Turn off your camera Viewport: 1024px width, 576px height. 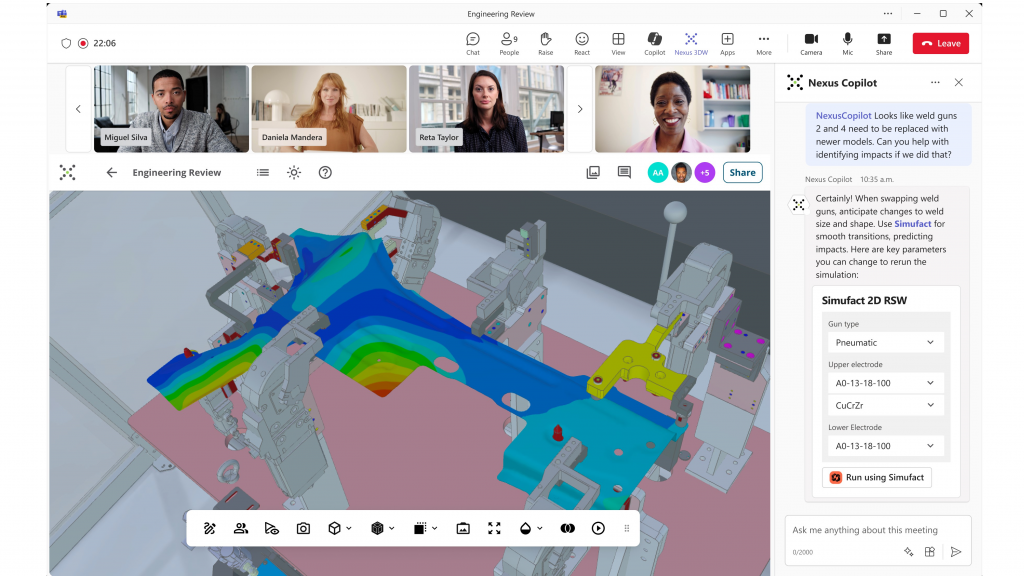click(x=811, y=42)
